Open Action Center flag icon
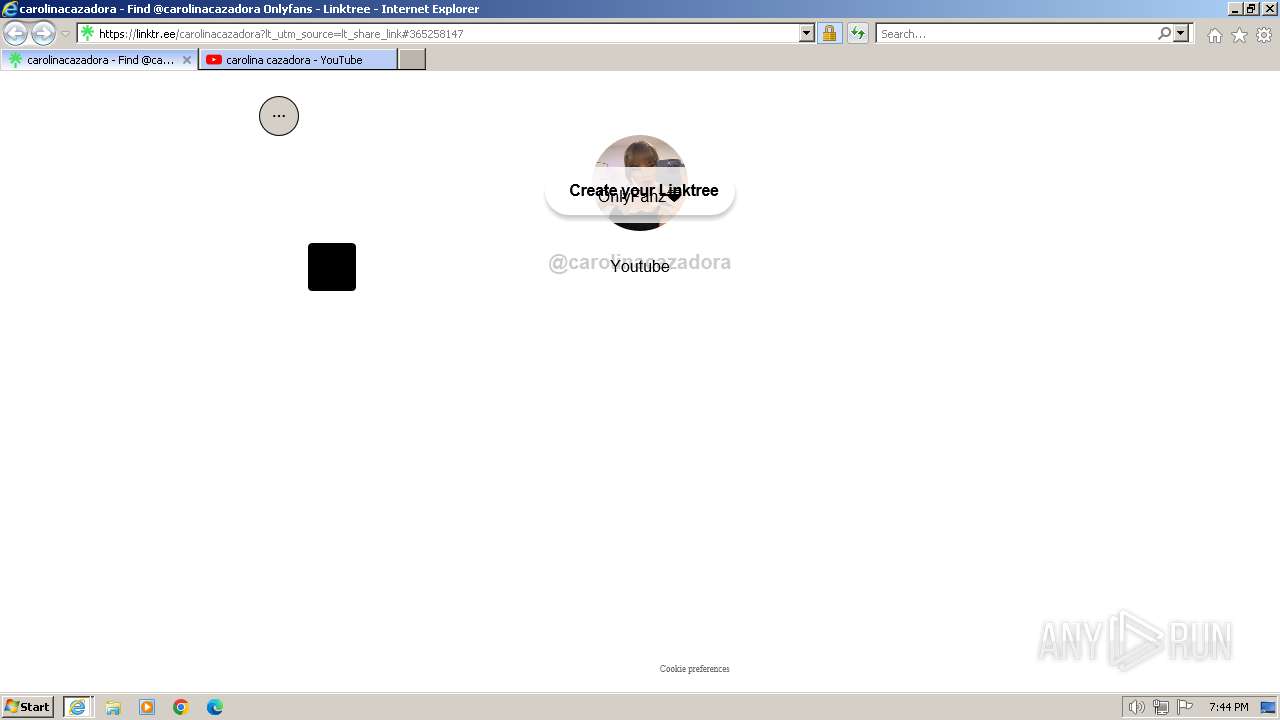The image size is (1280, 720). (x=1185, y=707)
